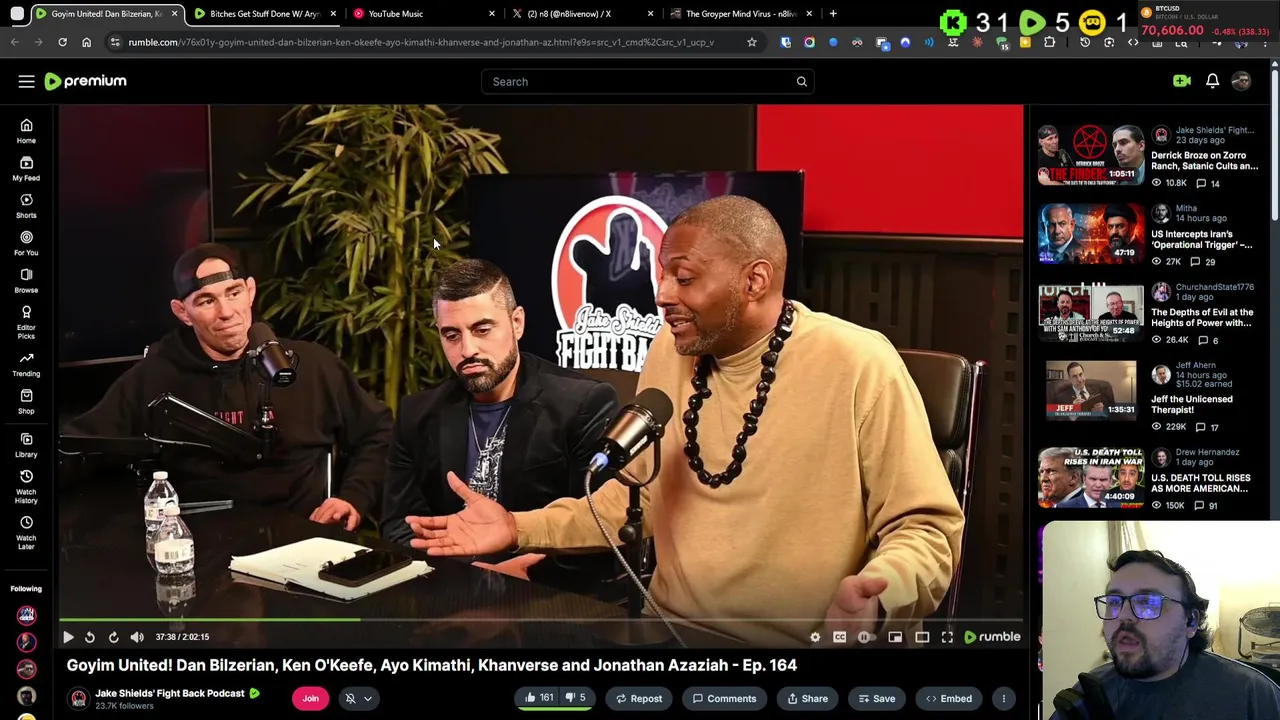Image resolution: width=1280 pixels, height=720 pixels.
Task: Dislike the video with thumbs down
Action: (577, 698)
